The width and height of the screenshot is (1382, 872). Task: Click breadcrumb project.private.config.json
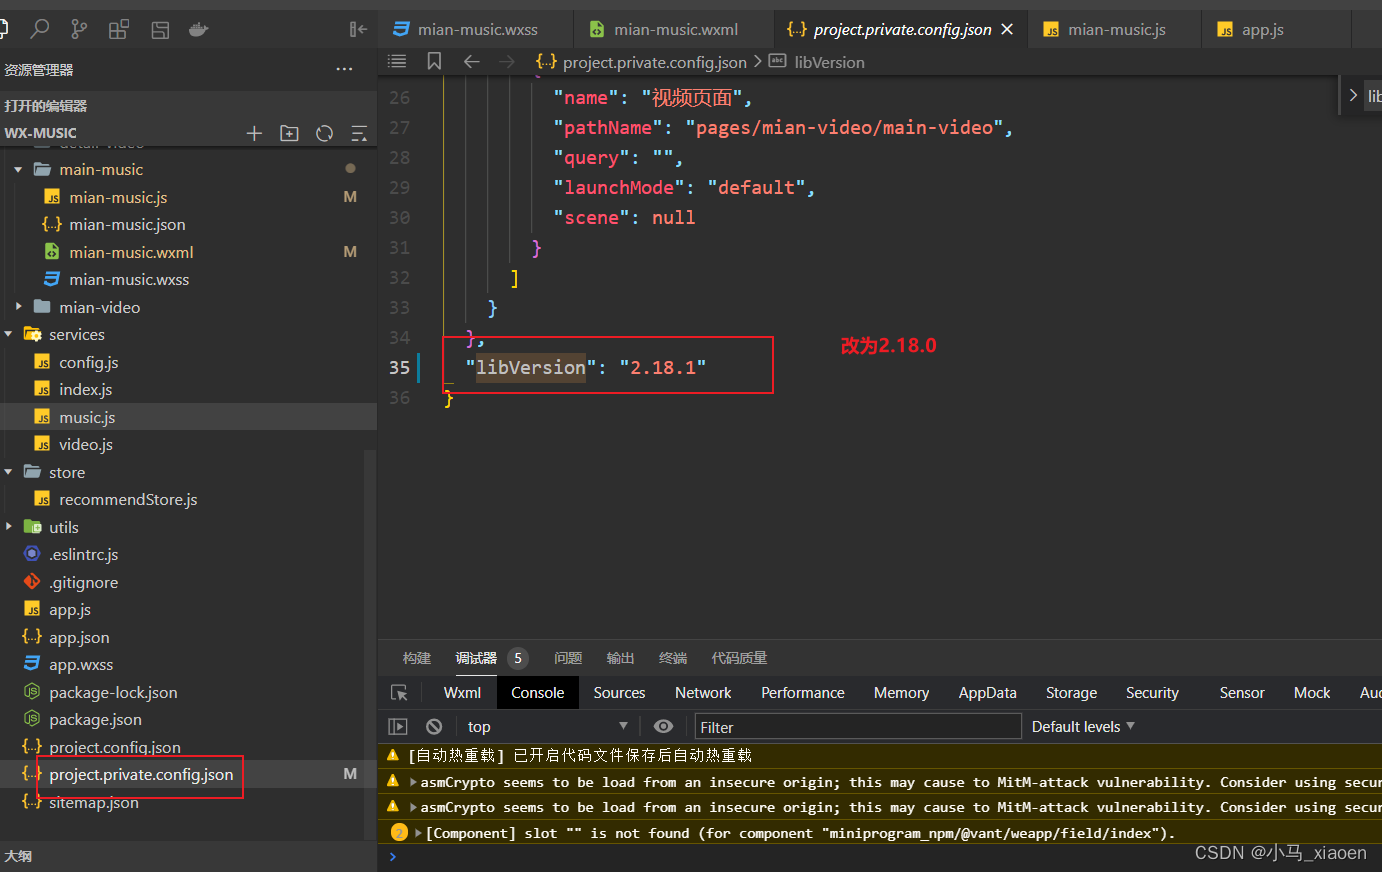tap(654, 62)
